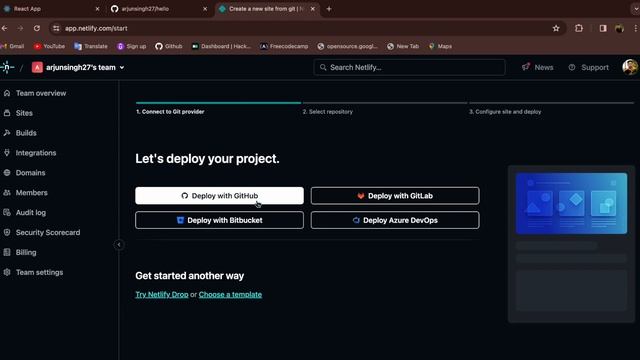Image resolution: width=640 pixels, height=360 pixels.
Task: Open Maps bookmark
Action: (440, 47)
